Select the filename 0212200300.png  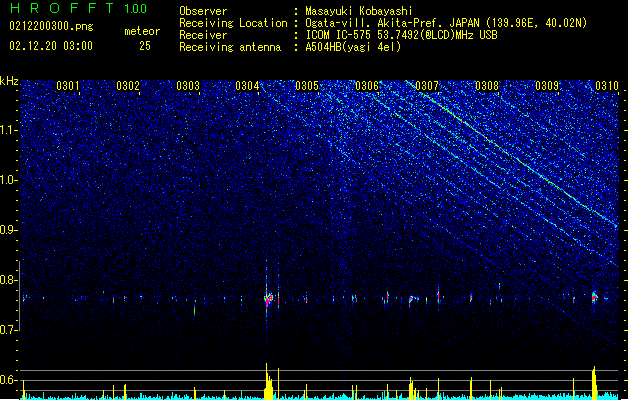pos(51,26)
